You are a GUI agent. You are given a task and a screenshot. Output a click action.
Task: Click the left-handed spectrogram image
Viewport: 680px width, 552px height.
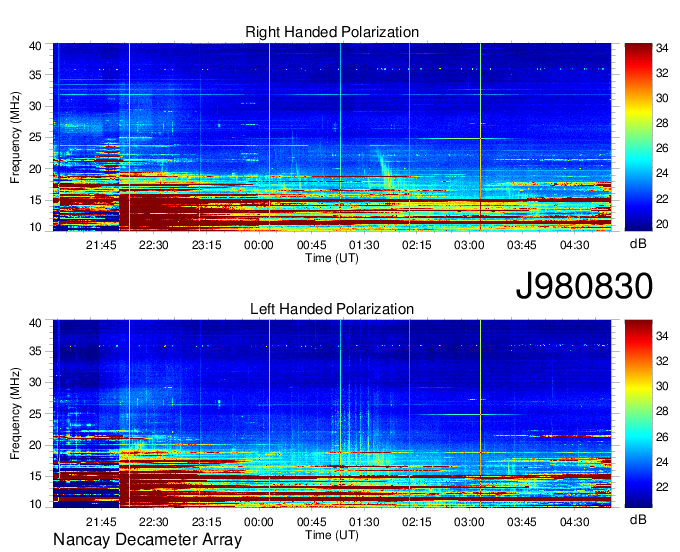(x=332, y=414)
